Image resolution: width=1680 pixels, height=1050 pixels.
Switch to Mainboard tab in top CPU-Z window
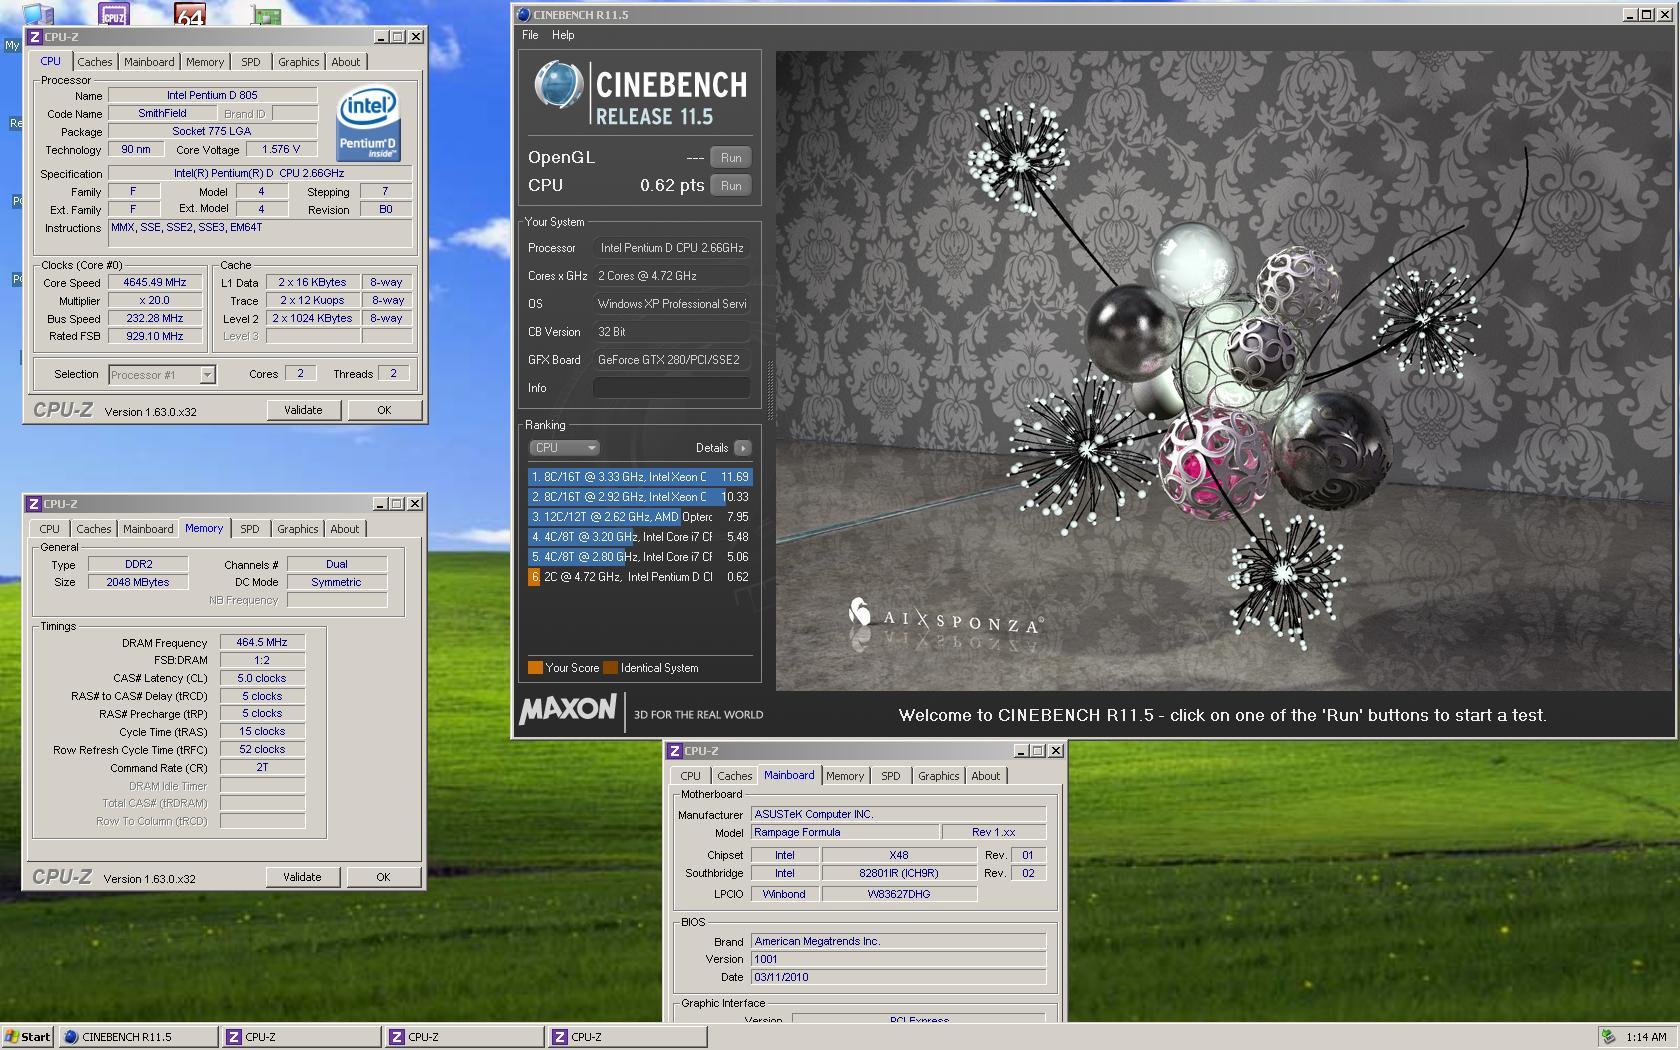(149, 62)
